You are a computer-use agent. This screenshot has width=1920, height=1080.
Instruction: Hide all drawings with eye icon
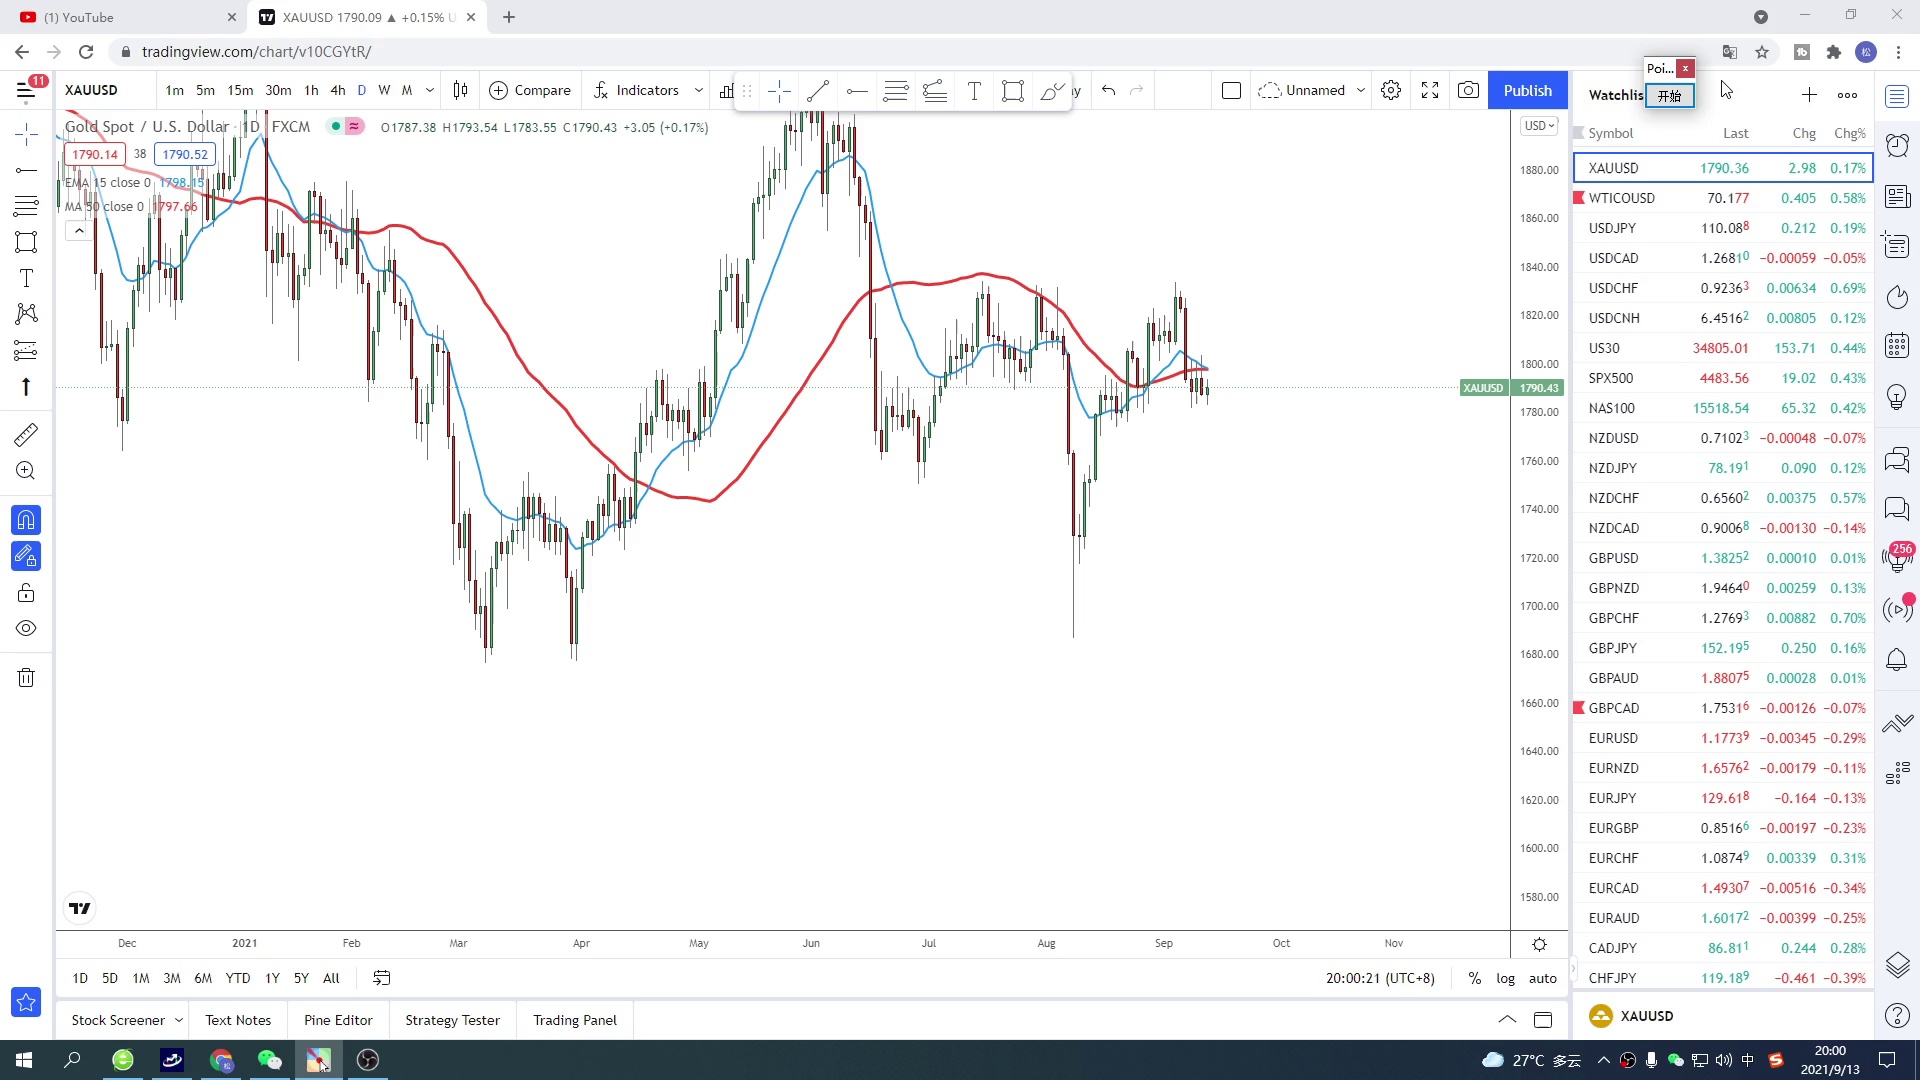point(26,629)
